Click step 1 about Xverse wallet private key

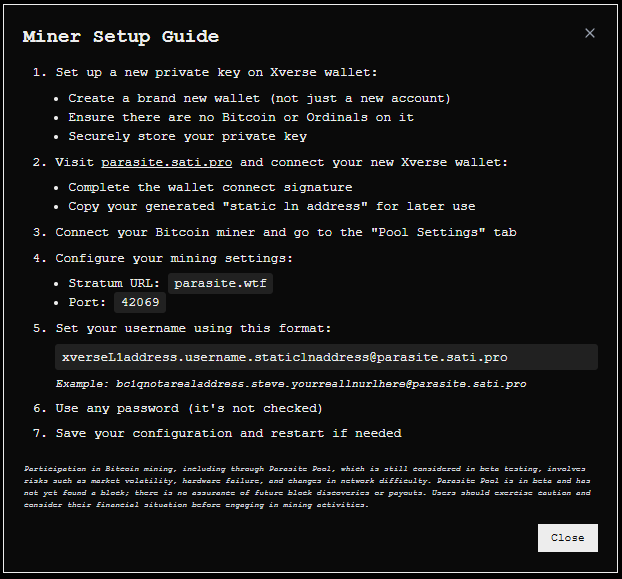click(x=216, y=73)
